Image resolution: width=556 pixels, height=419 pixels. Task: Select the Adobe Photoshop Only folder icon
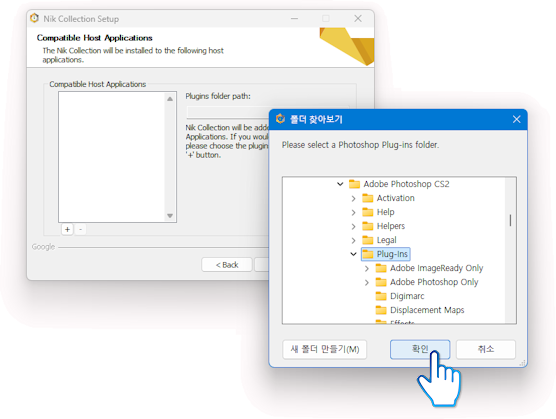pos(381,282)
